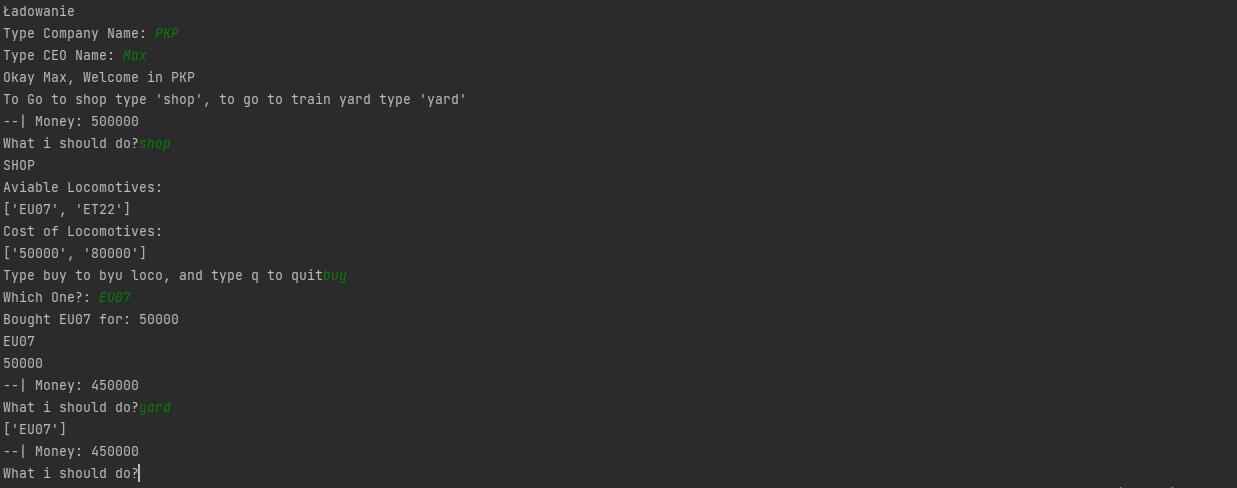
Task: Click the 'Aviable Locomotives:' line
Action: coord(83,187)
